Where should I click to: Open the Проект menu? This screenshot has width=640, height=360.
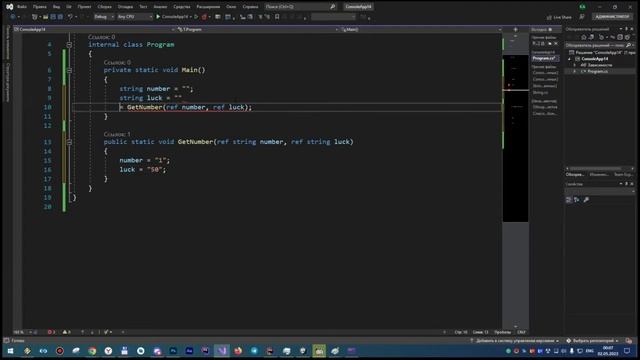84,7
